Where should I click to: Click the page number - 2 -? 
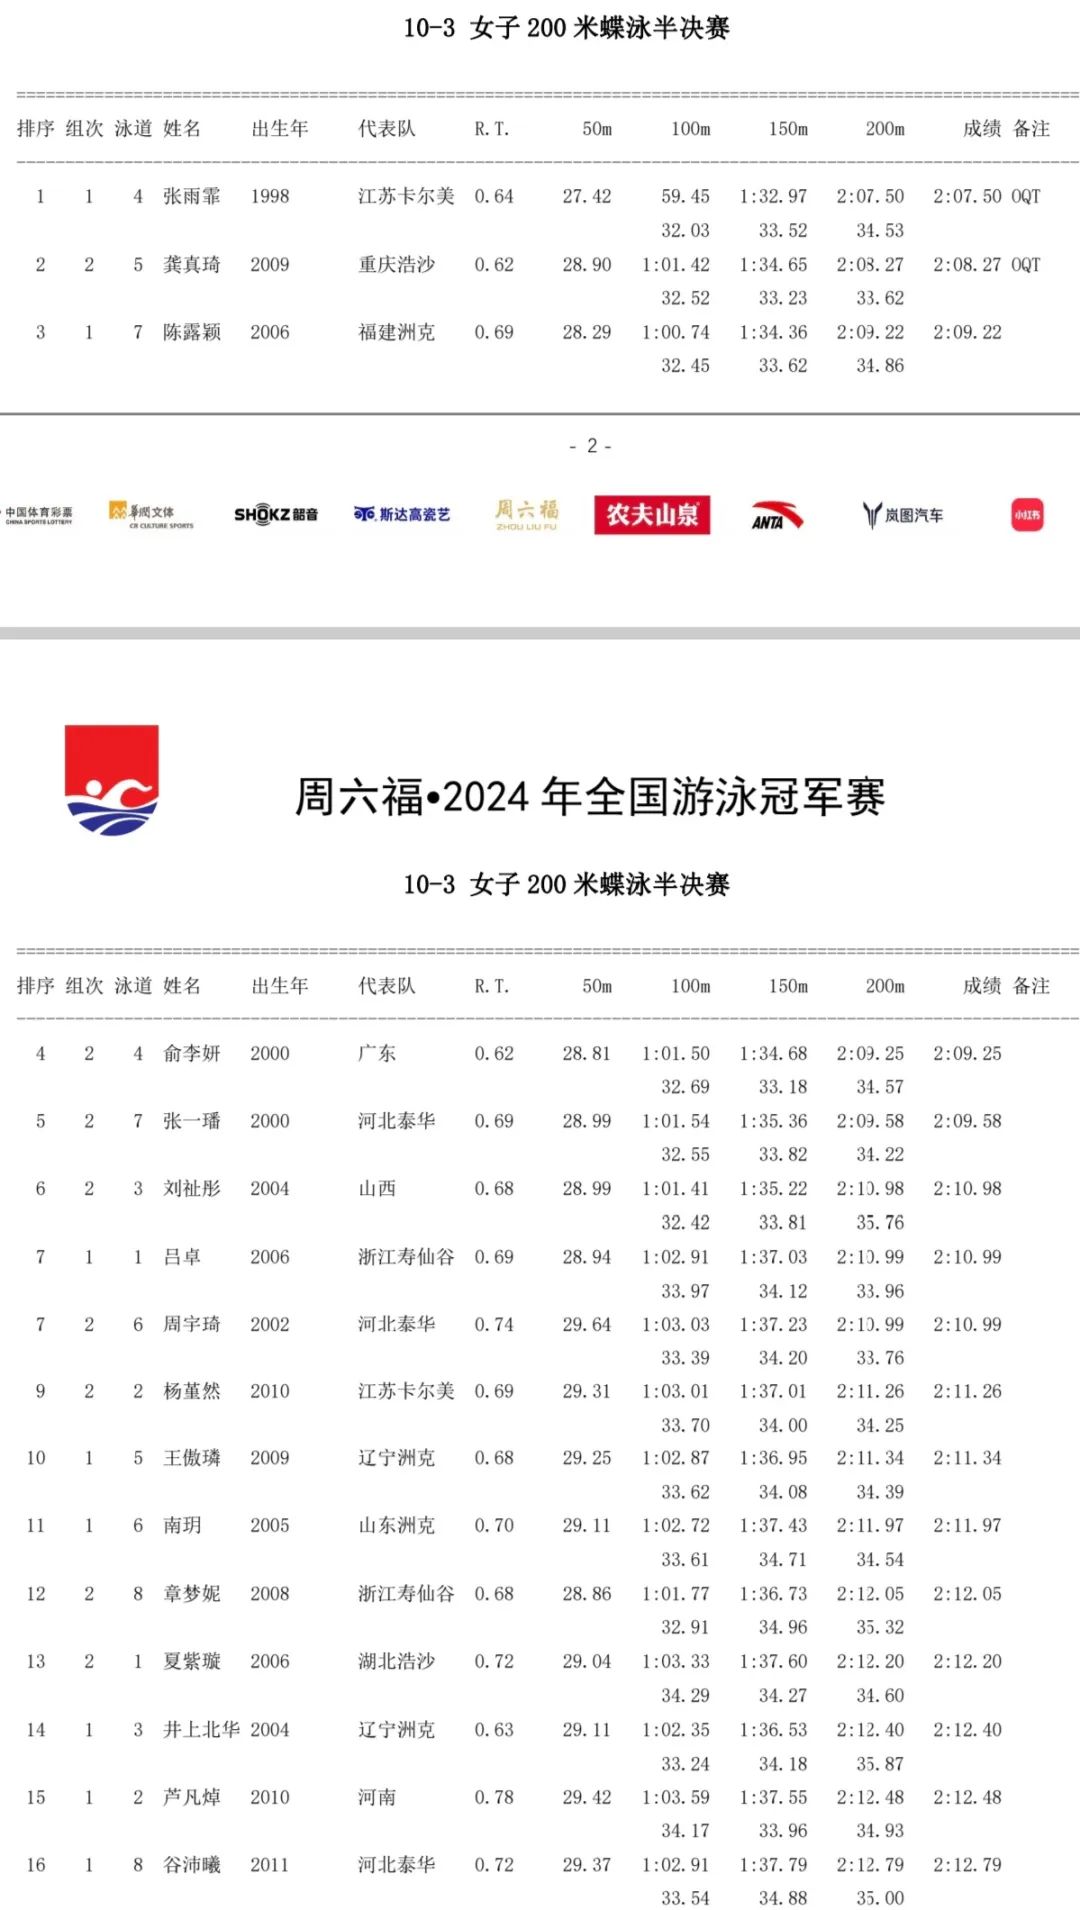pyautogui.click(x=590, y=446)
